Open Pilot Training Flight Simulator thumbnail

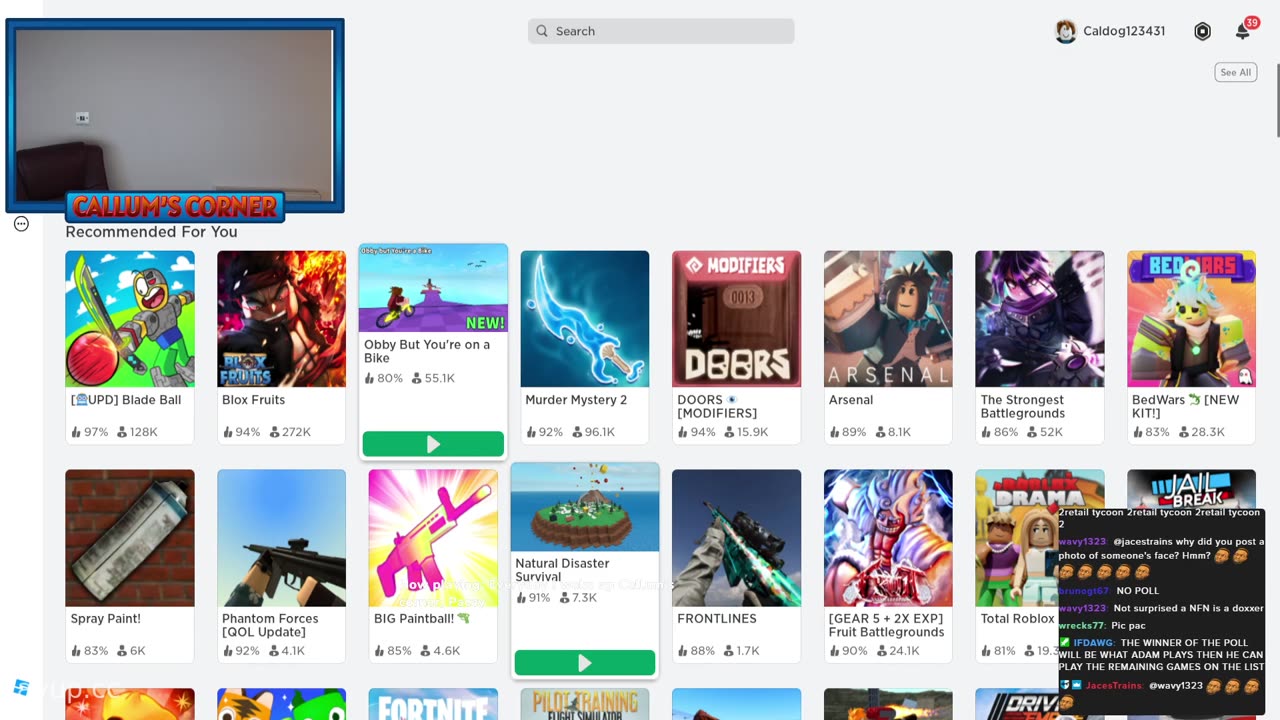tap(585, 704)
